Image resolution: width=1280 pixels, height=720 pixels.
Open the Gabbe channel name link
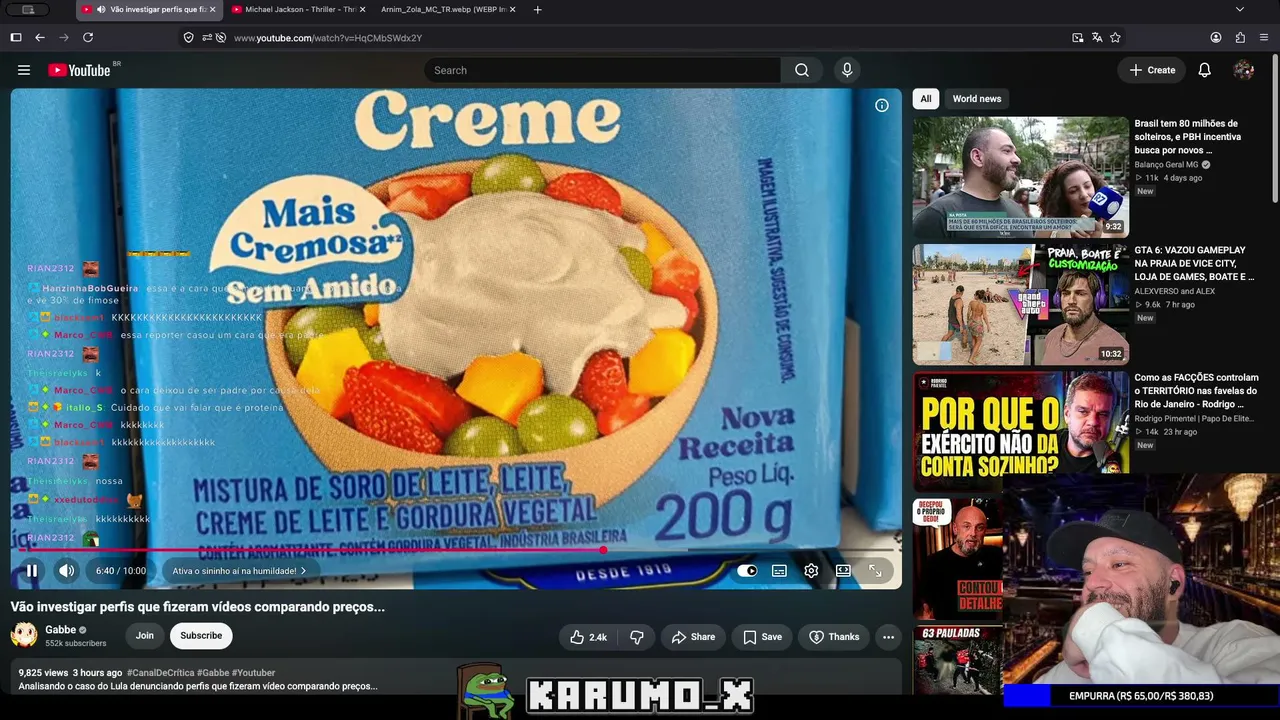click(61, 630)
